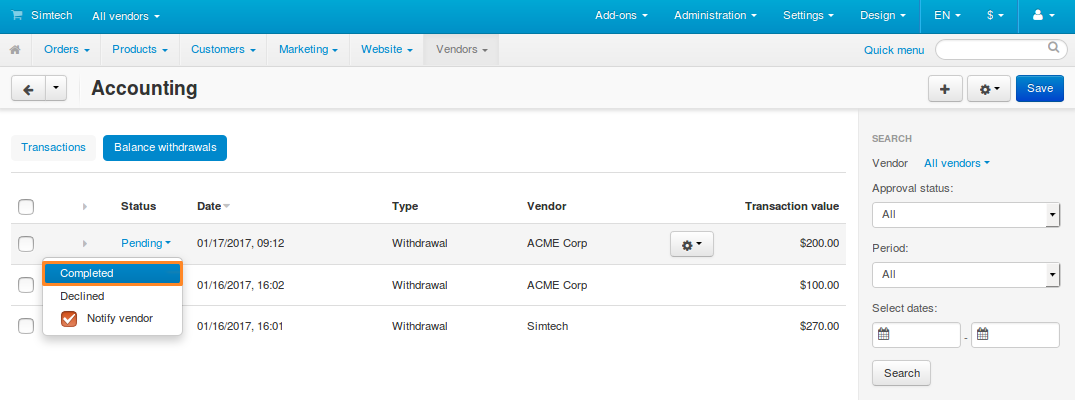Sort by the Date column header
Image resolution: width=1075 pixels, height=400 pixels.
click(209, 206)
